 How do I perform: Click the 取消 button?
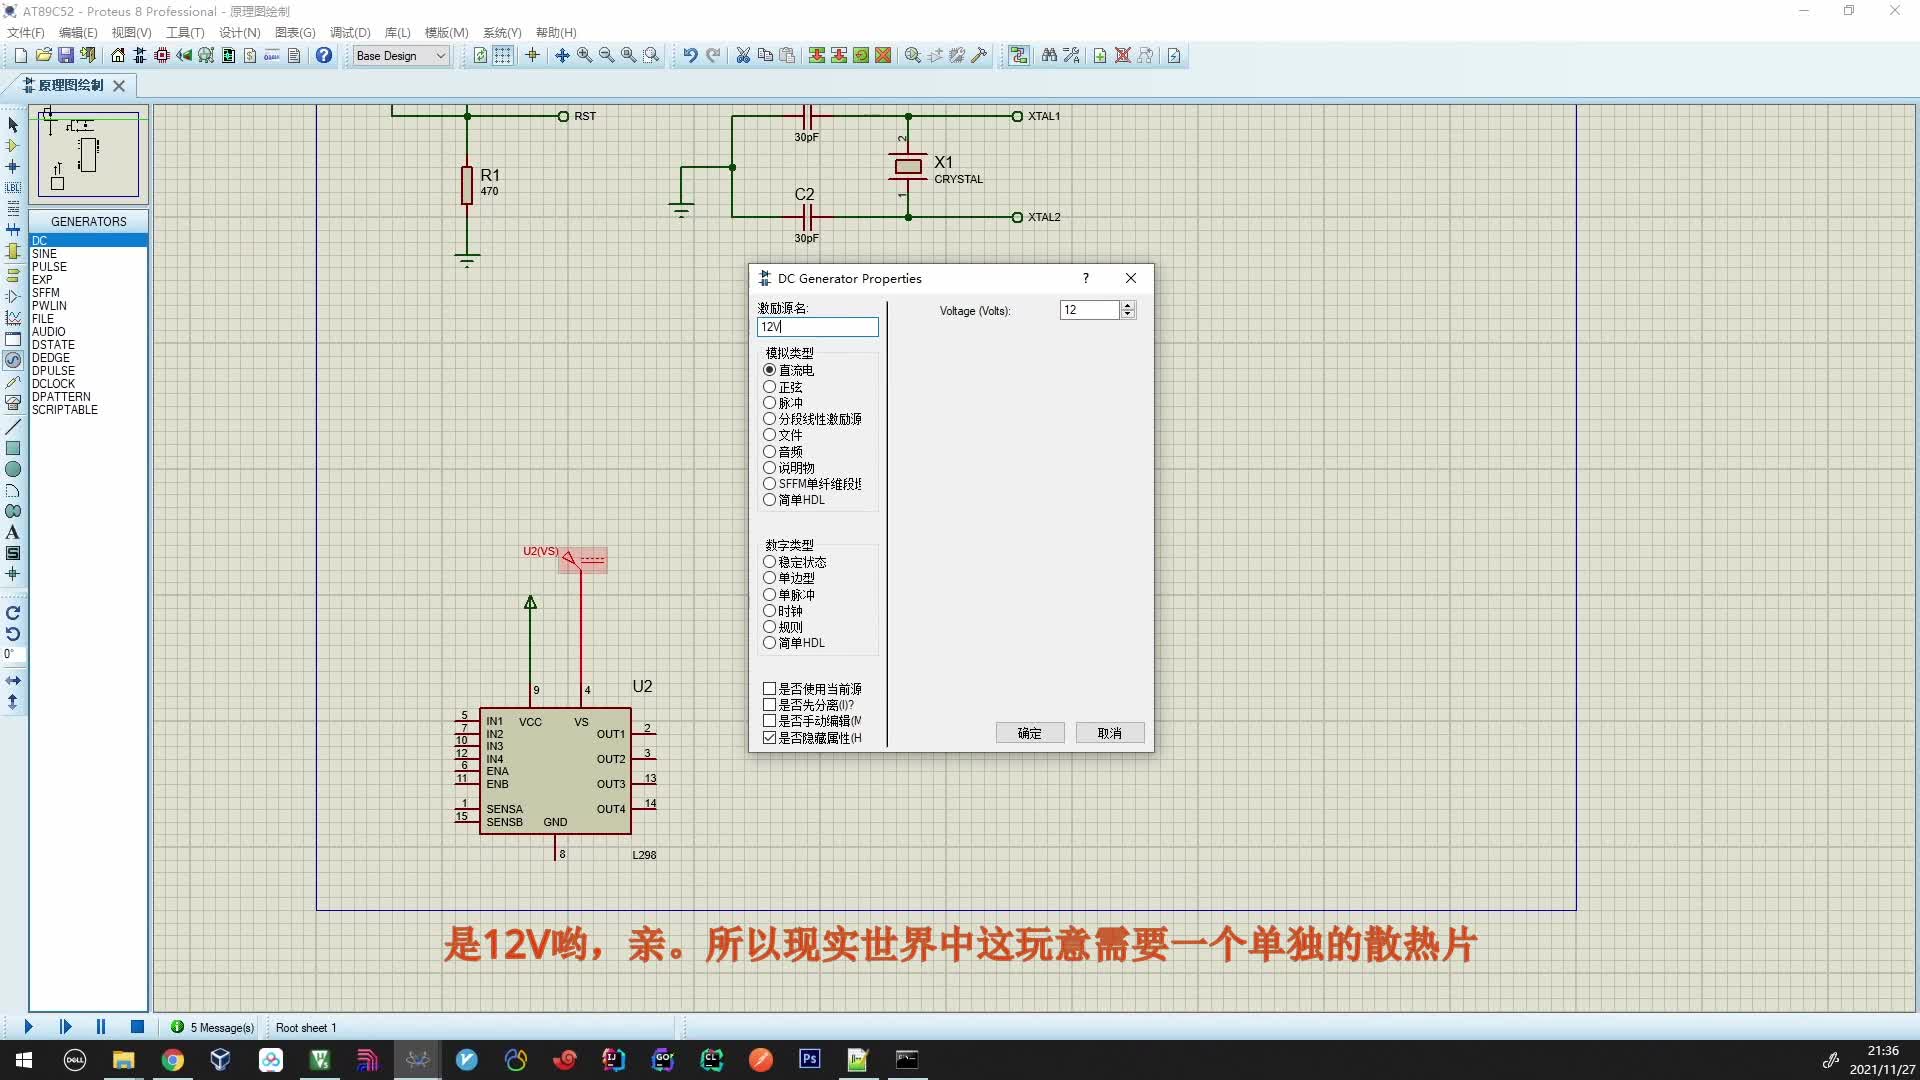(1109, 733)
